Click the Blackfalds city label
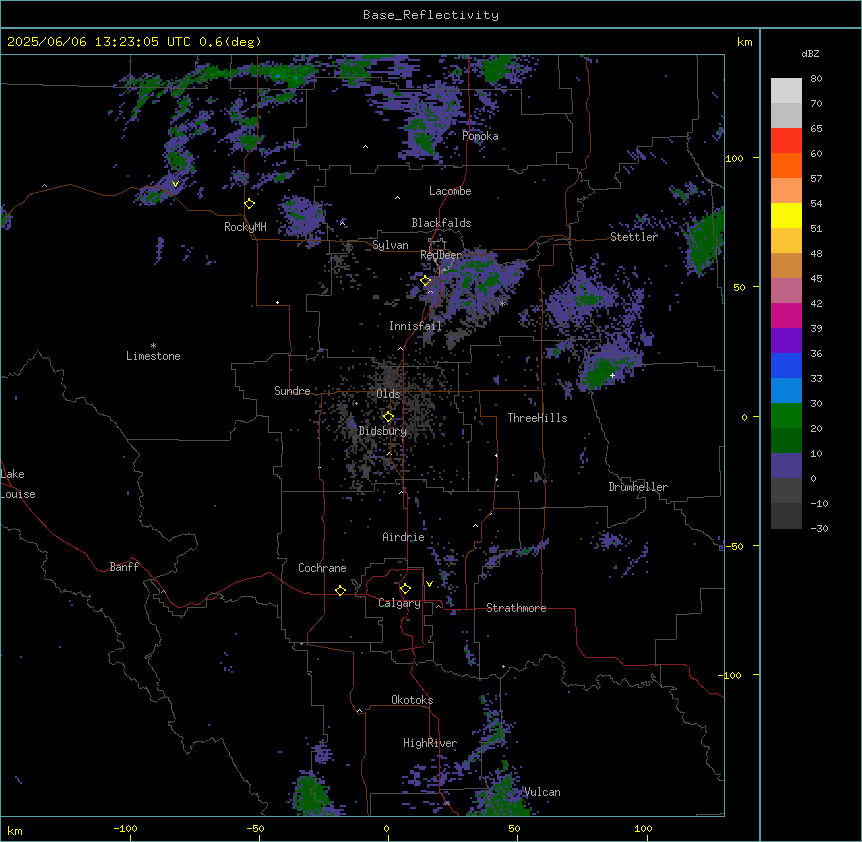 coord(441,223)
